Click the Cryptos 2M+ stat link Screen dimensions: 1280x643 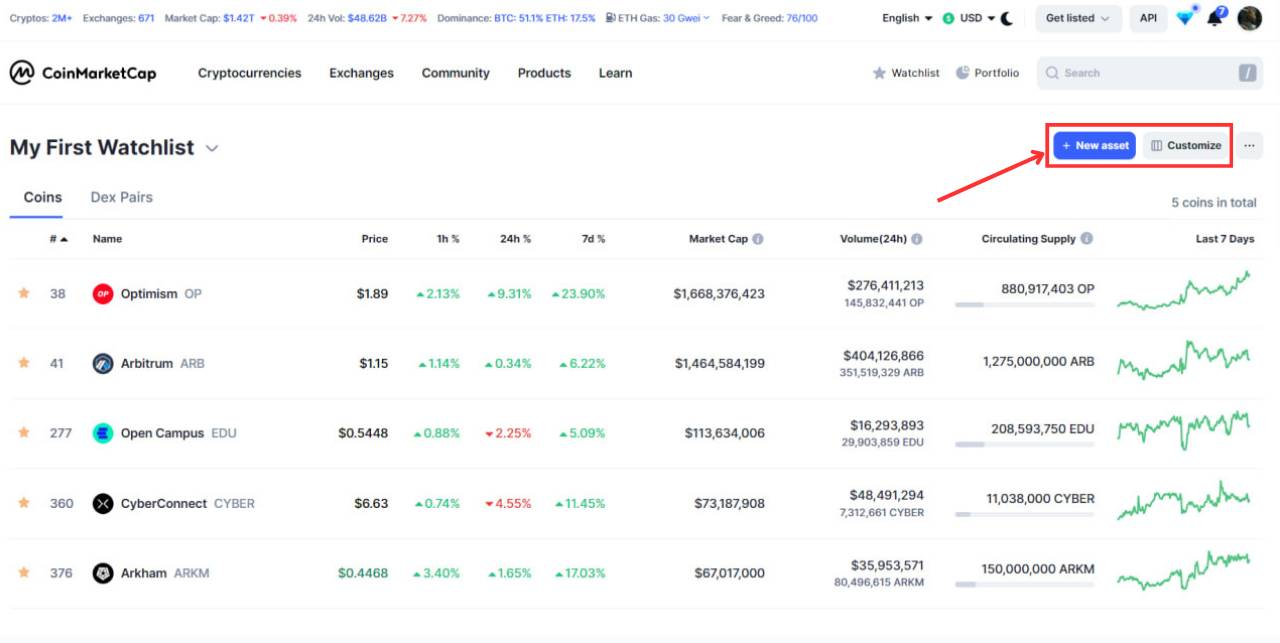[41, 18]
